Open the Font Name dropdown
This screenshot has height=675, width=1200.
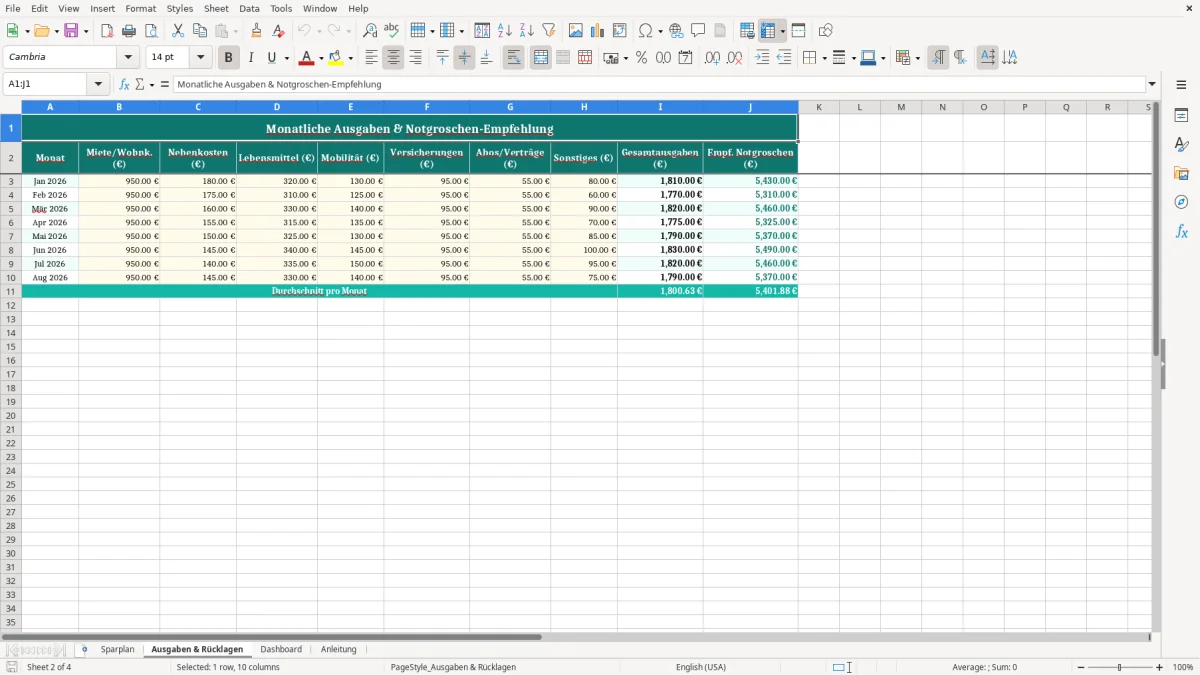pos(128,58)
